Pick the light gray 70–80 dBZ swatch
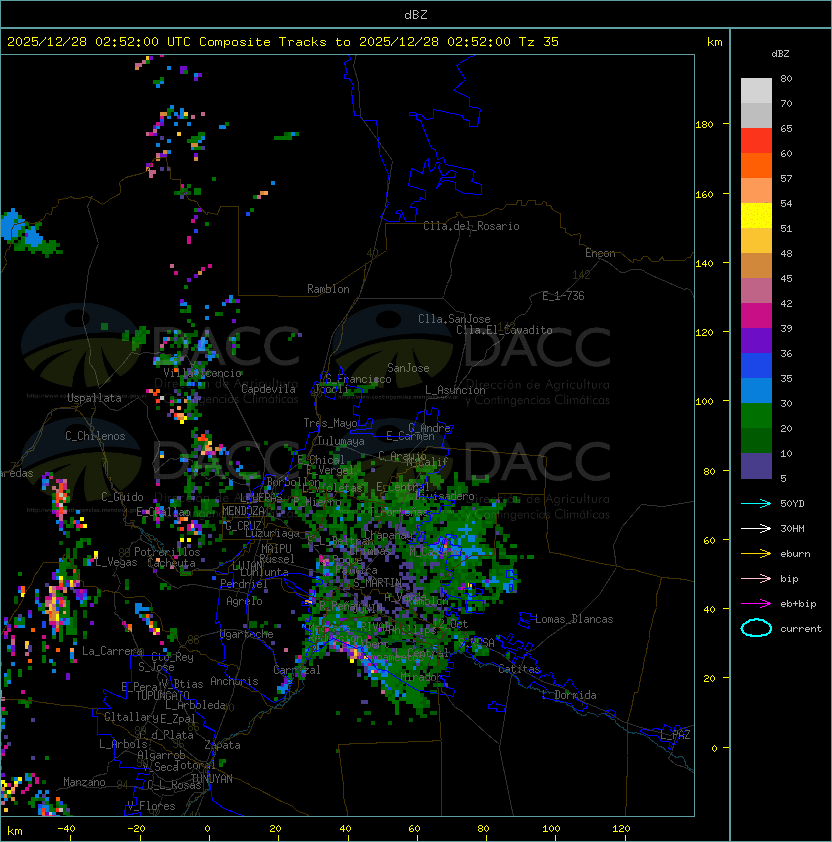 [x=756, y=91]
